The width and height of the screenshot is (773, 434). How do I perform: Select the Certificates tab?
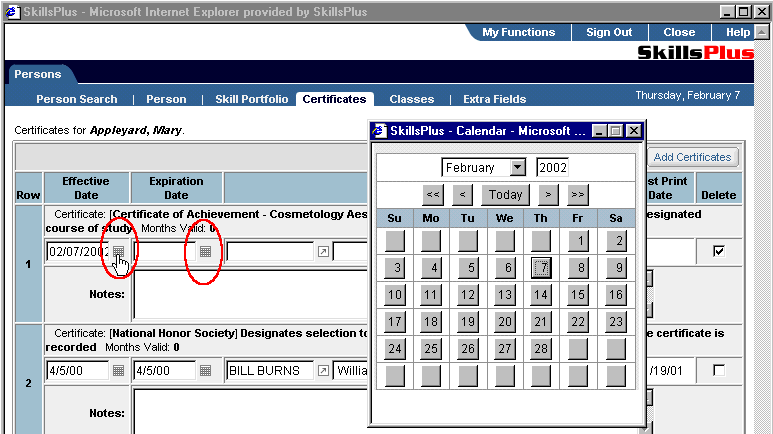coord(334,99)
